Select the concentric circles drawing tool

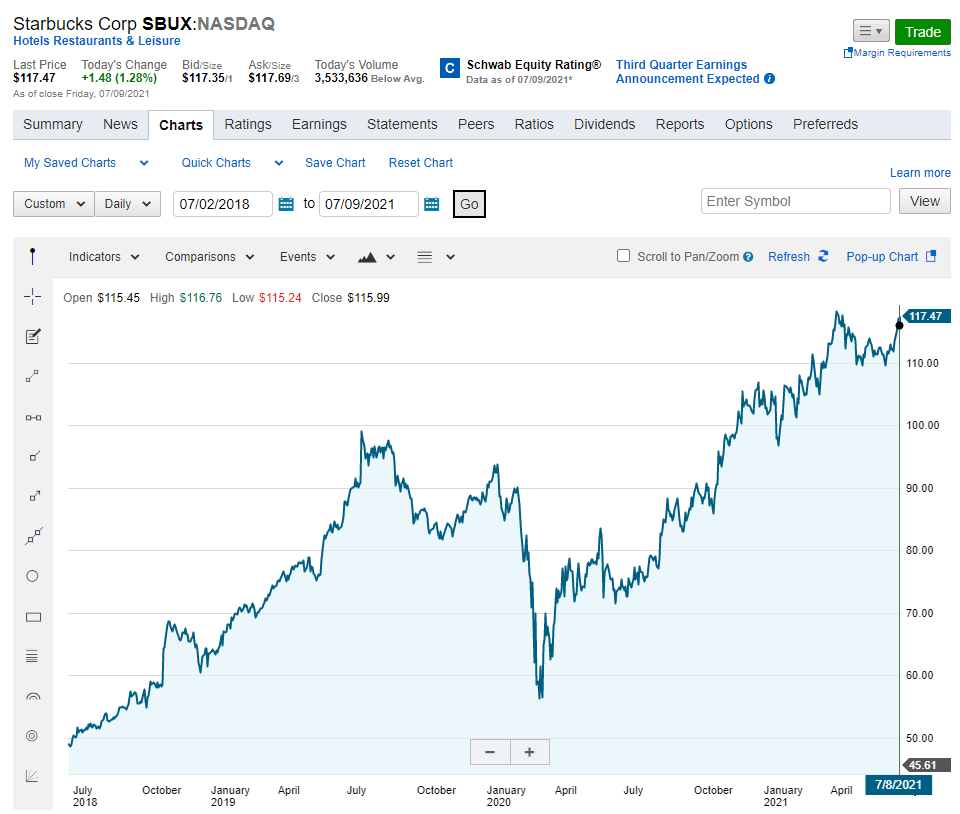click(32, 736)
